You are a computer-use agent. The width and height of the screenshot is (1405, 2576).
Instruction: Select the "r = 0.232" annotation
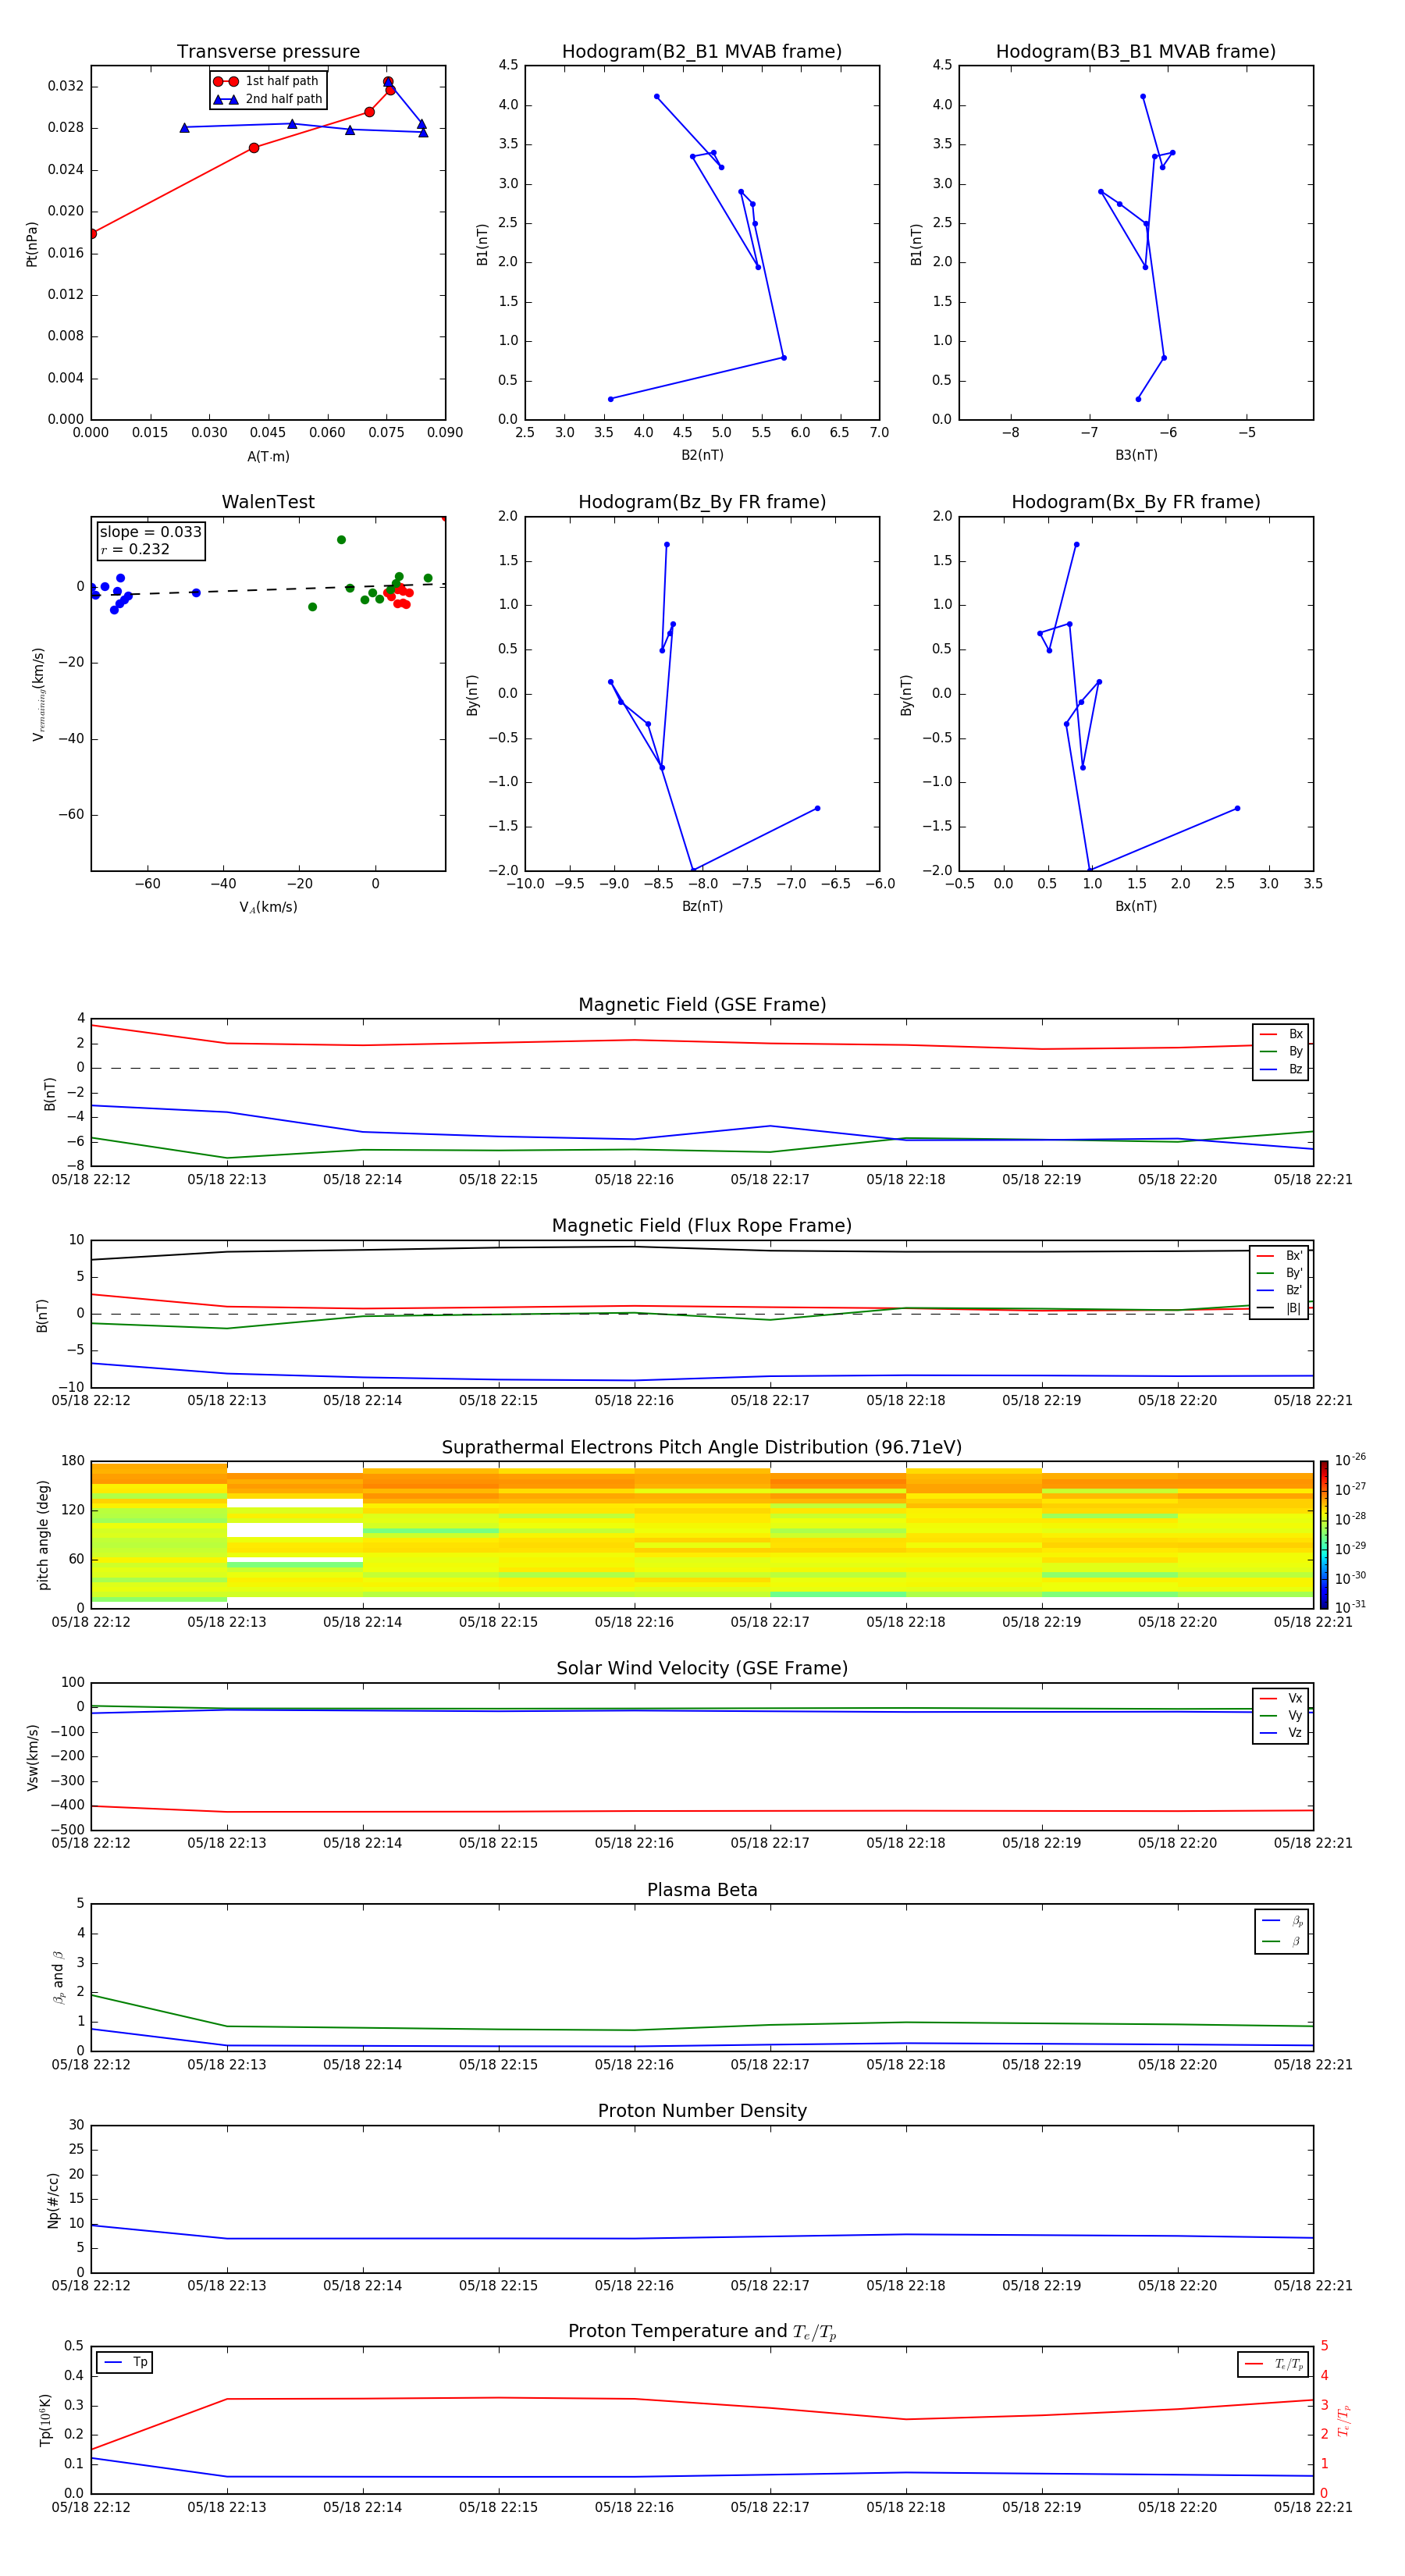(x=135, y=549)
